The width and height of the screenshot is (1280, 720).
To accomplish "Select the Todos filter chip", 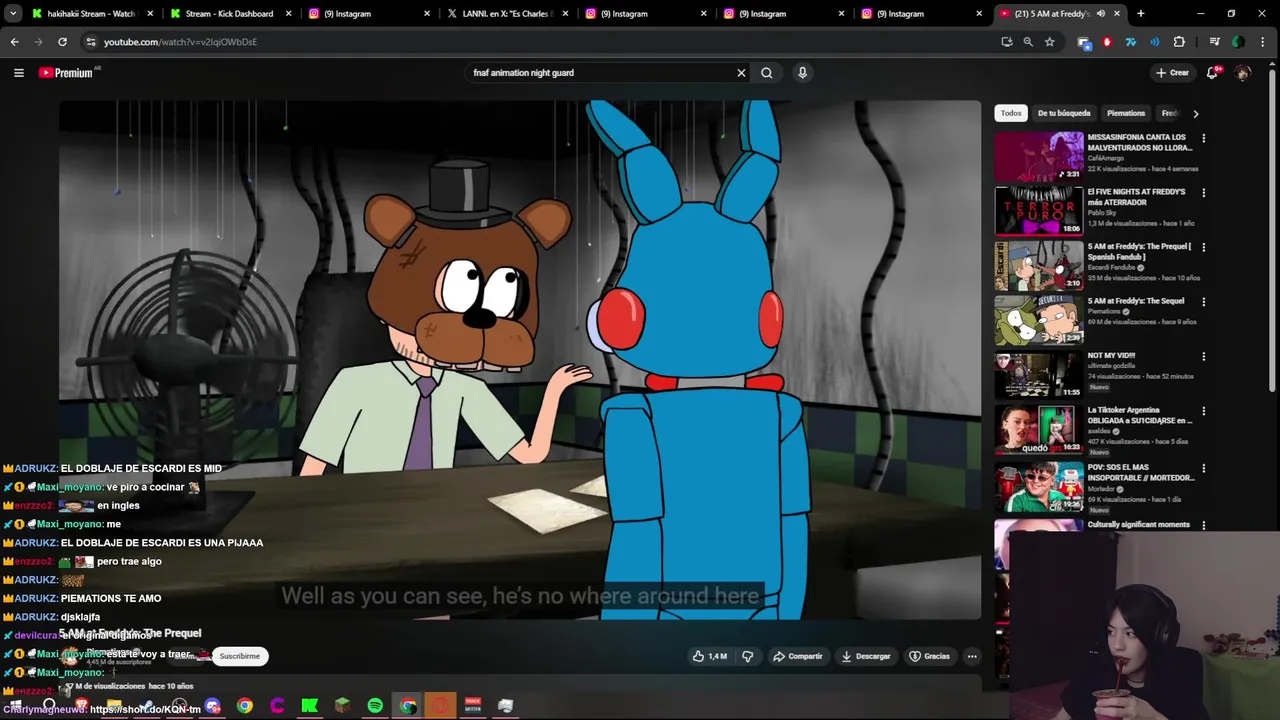I will click(x=1011, y=113).
